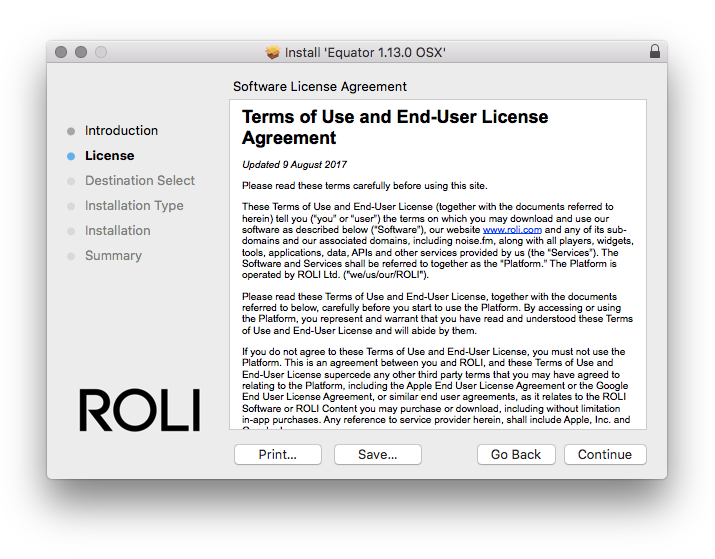Click the Software License Agreement heading
715x559 pixels.
320,87
